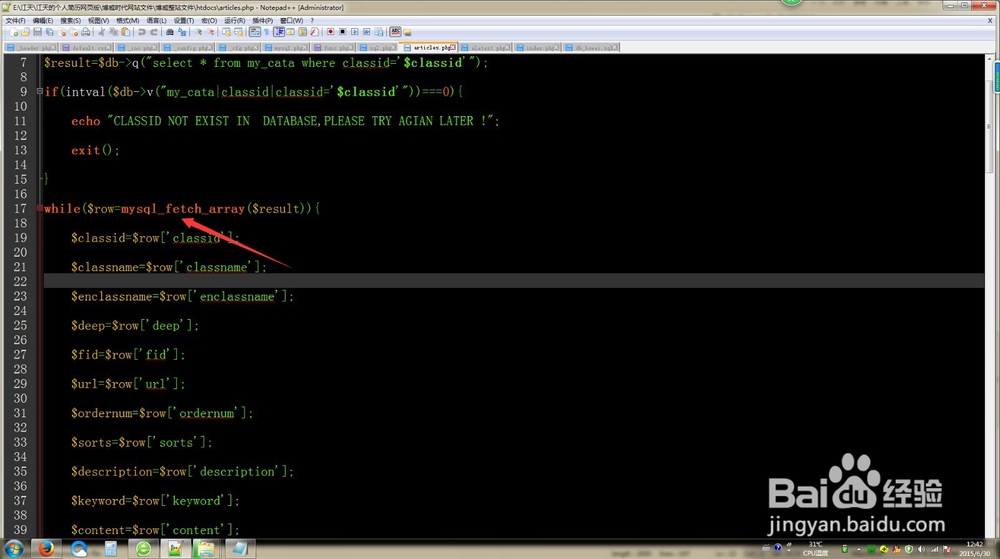Screen dimensions: 1000x559
Task: Open the 语言(L) menu
Action: [156, 20]
